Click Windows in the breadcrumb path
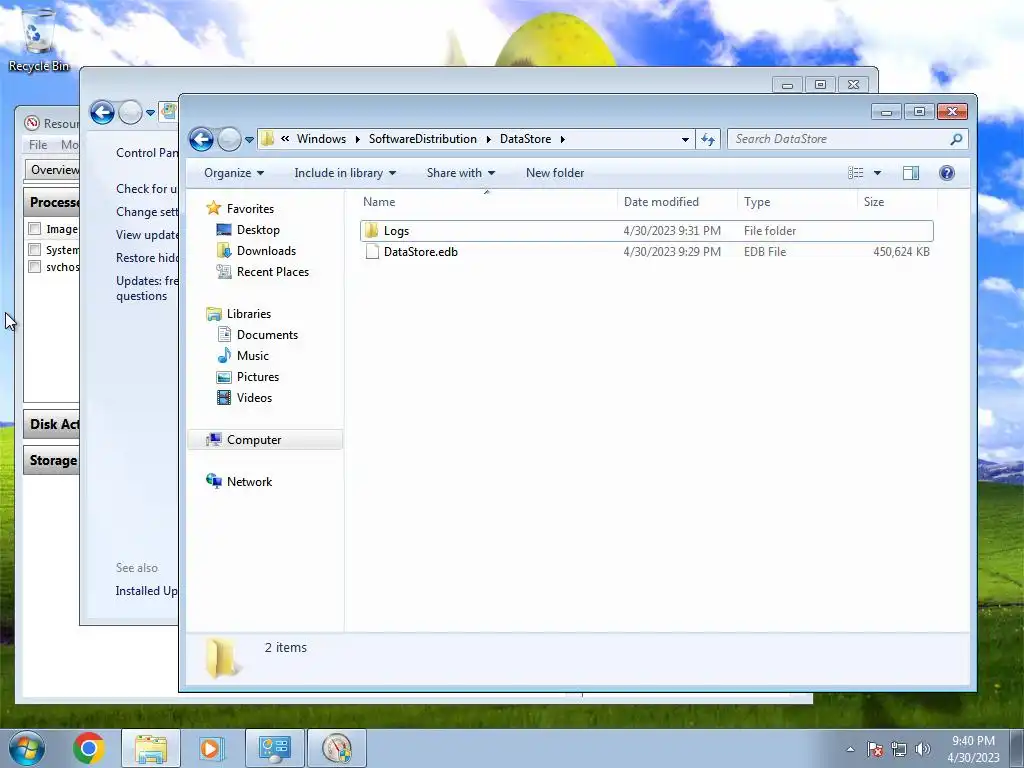The height and width of the screenshot is (768, 1024). pos(321,139)
